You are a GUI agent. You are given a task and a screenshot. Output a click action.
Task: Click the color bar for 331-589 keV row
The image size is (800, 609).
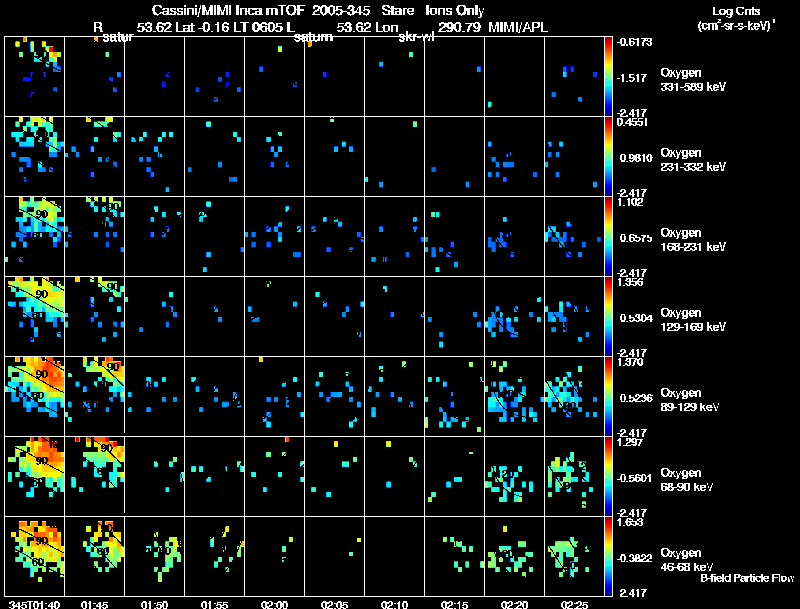click(608, 76)
